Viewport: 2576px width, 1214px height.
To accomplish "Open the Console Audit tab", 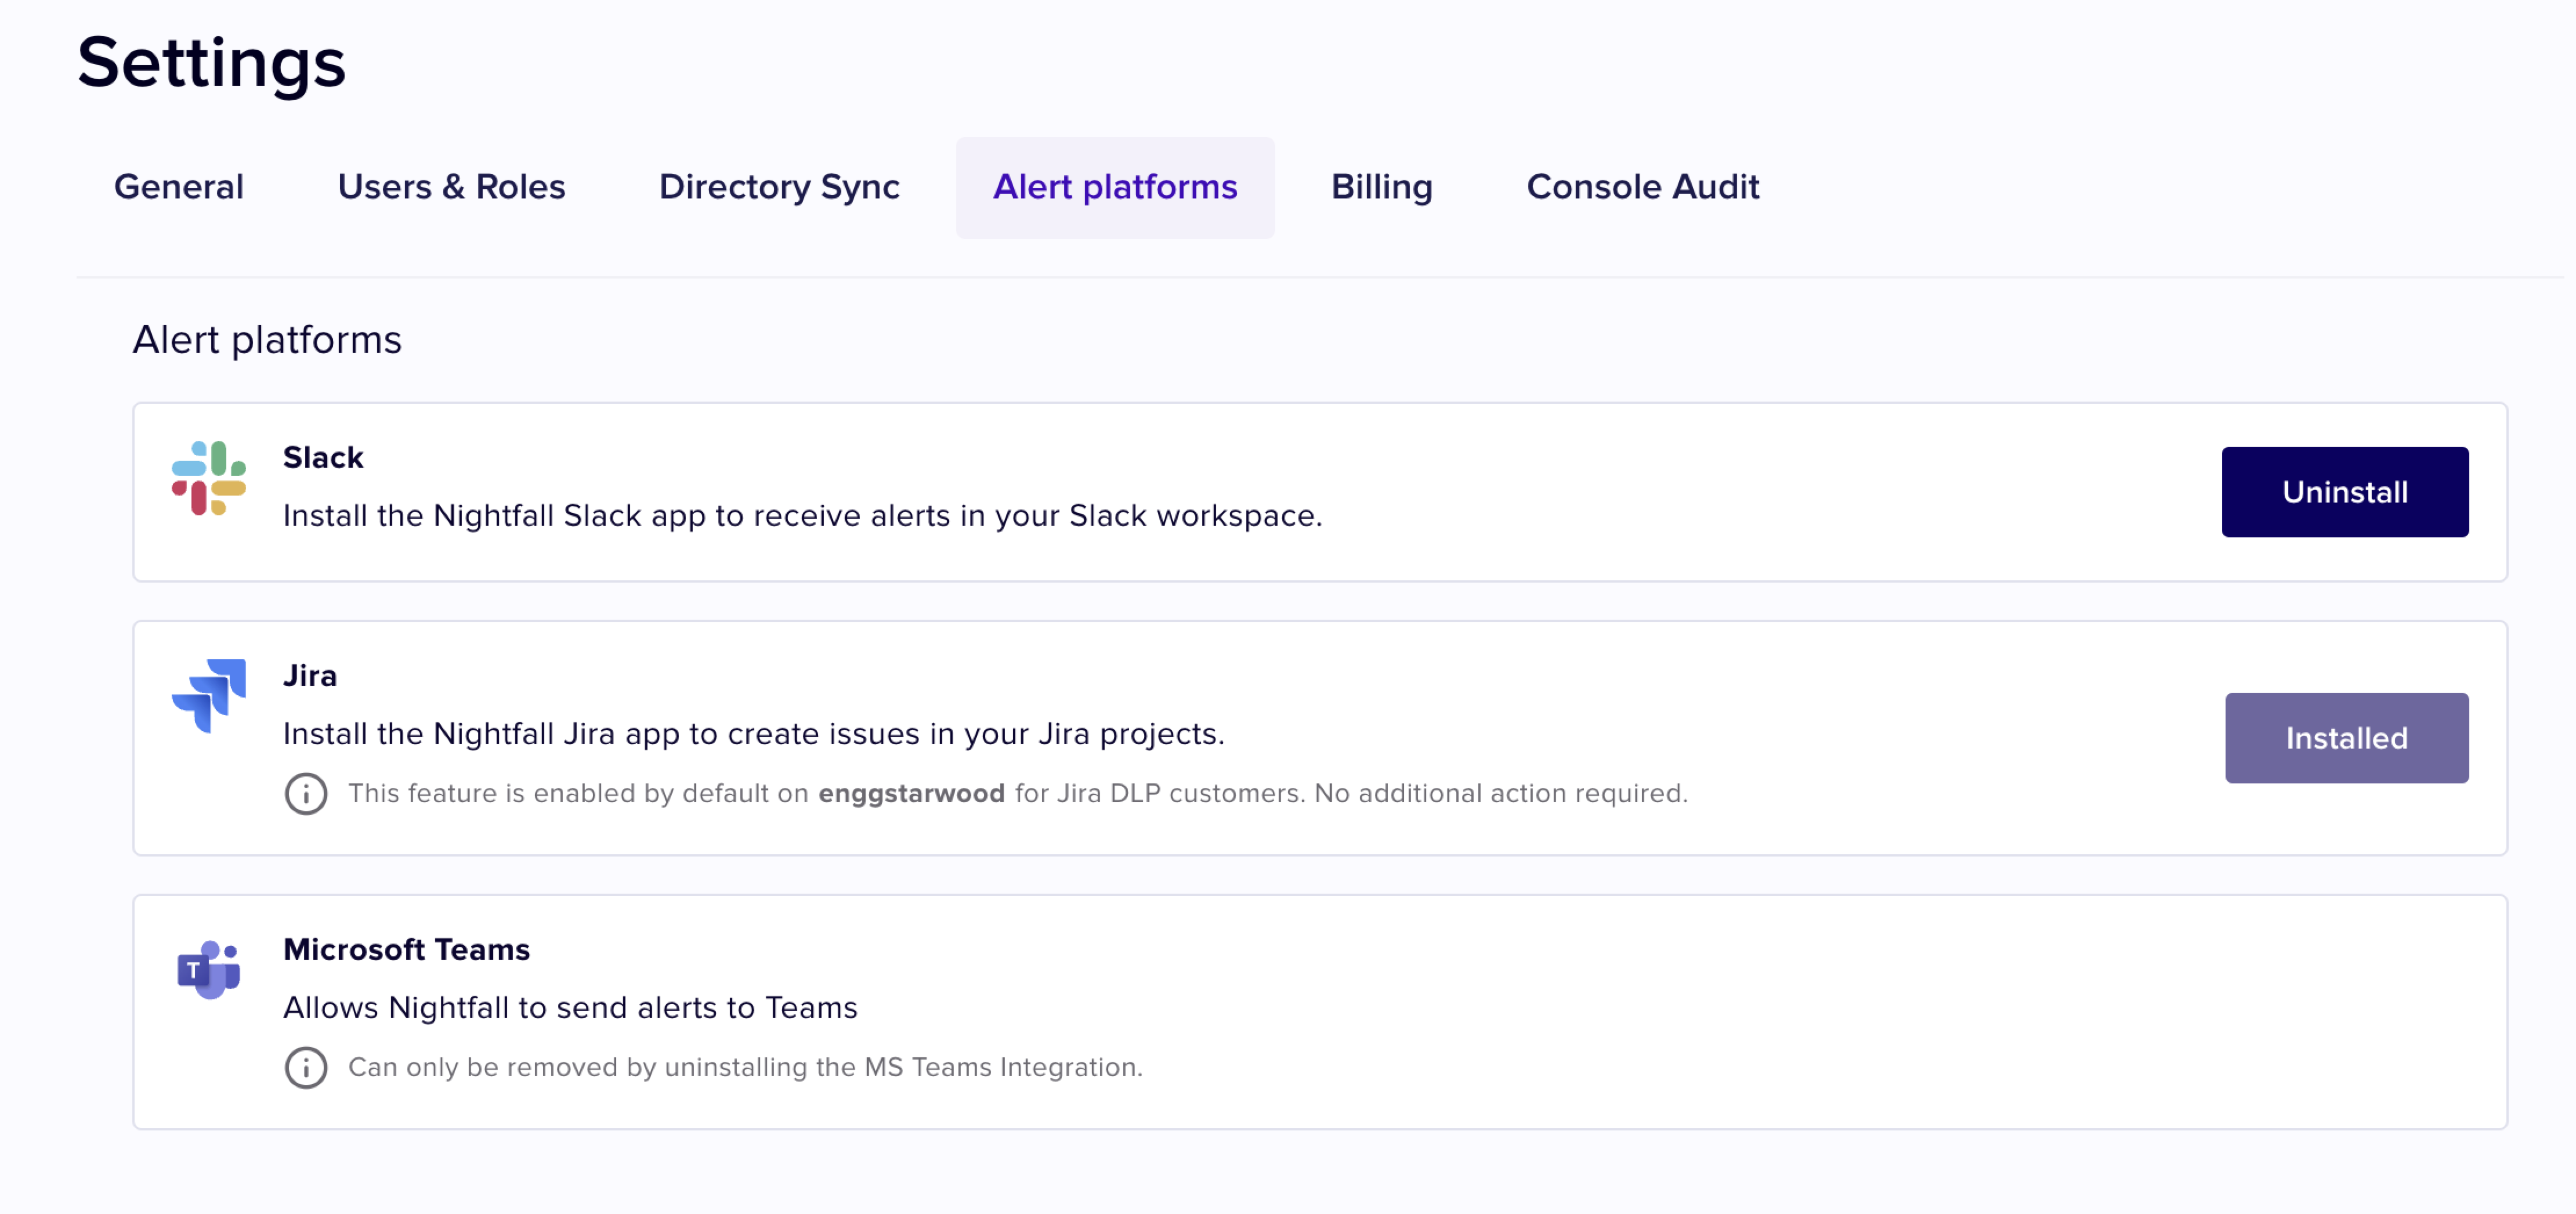I will (x=1642, y=187).
